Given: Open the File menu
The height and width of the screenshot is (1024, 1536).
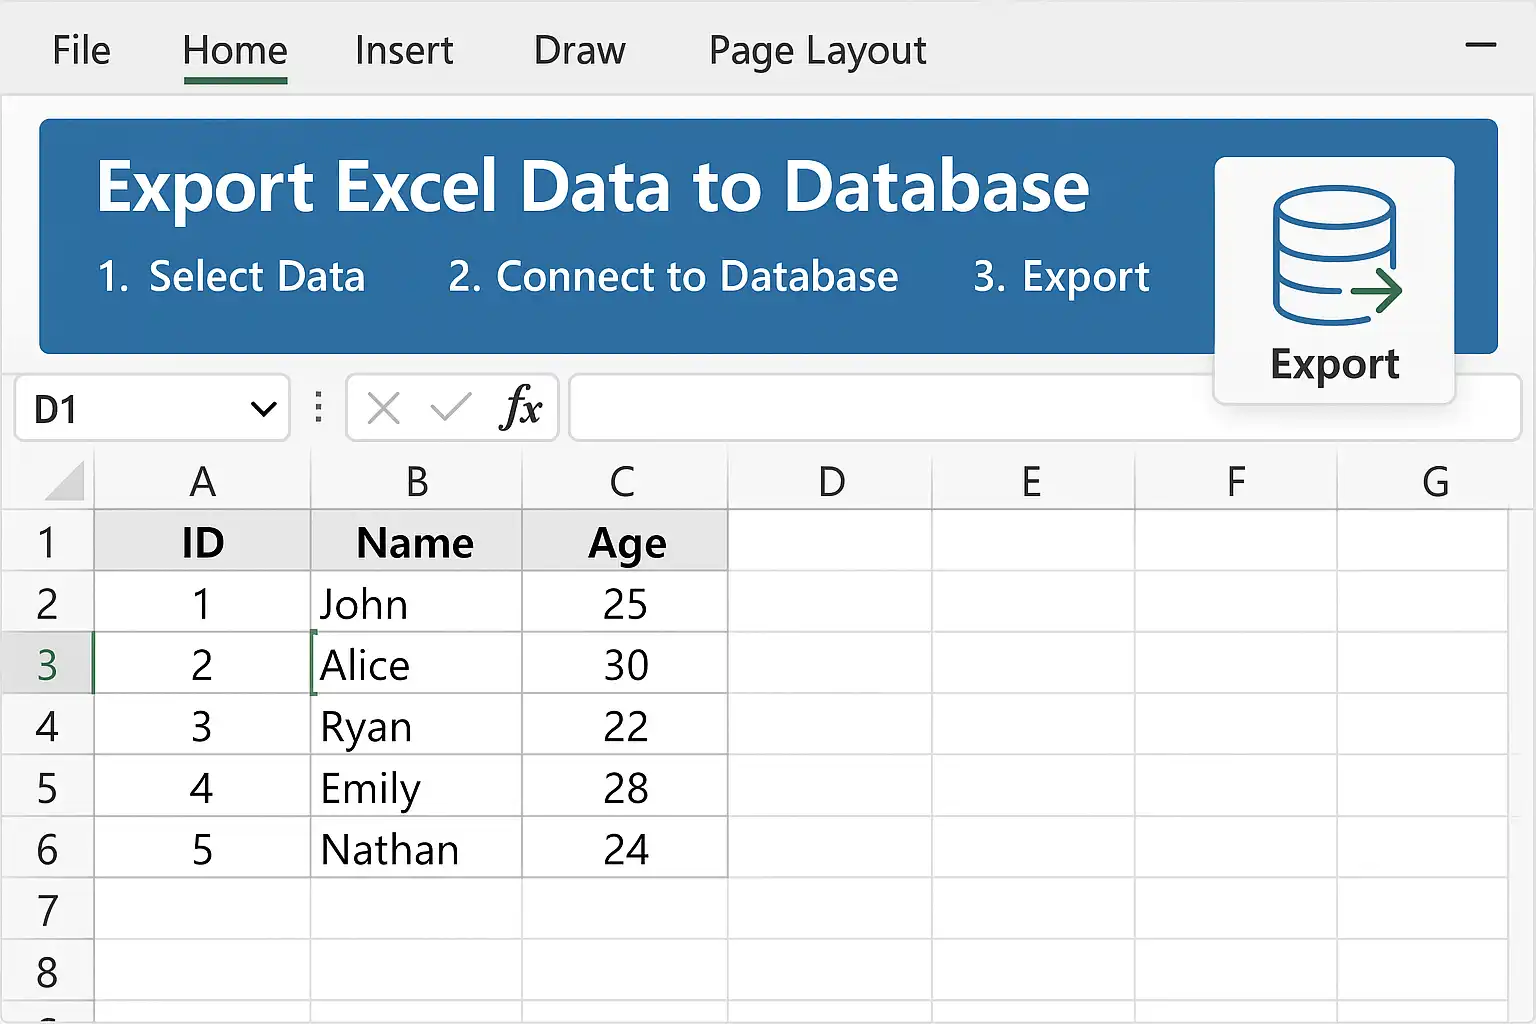Looking at the screenshot, I should 81,50.
